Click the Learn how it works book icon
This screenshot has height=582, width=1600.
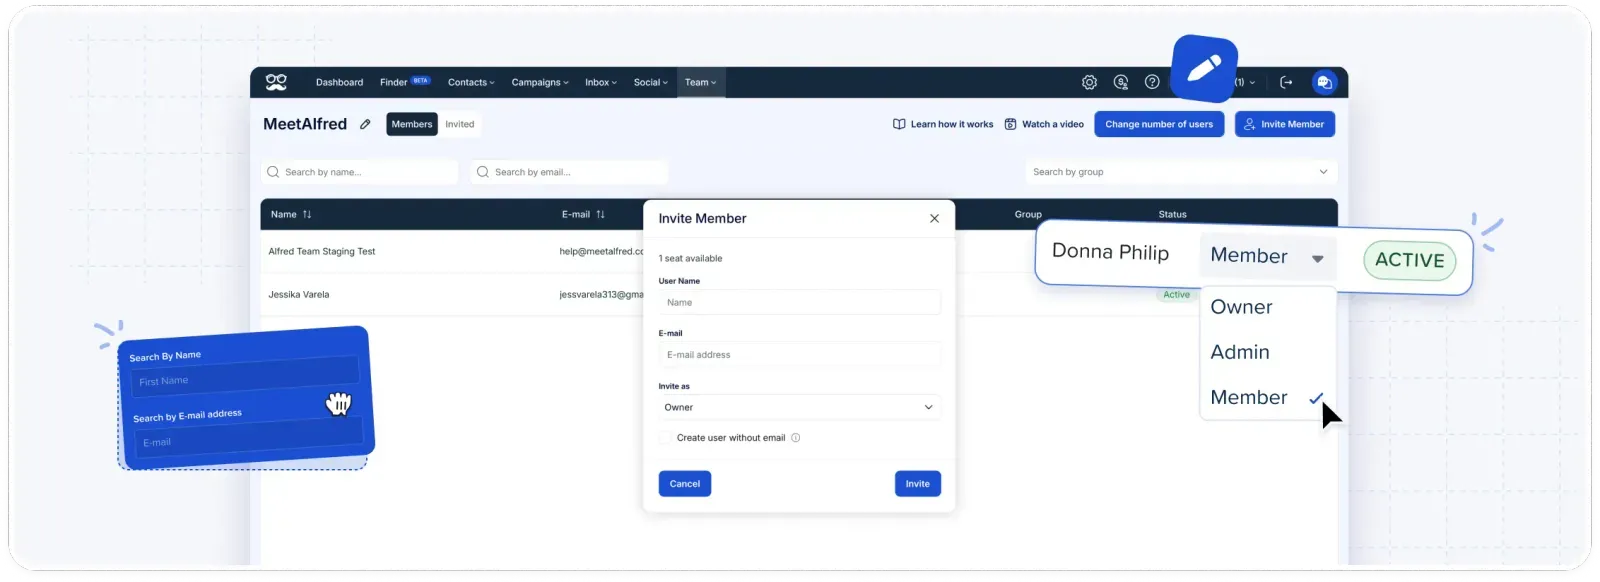[899, 124]
